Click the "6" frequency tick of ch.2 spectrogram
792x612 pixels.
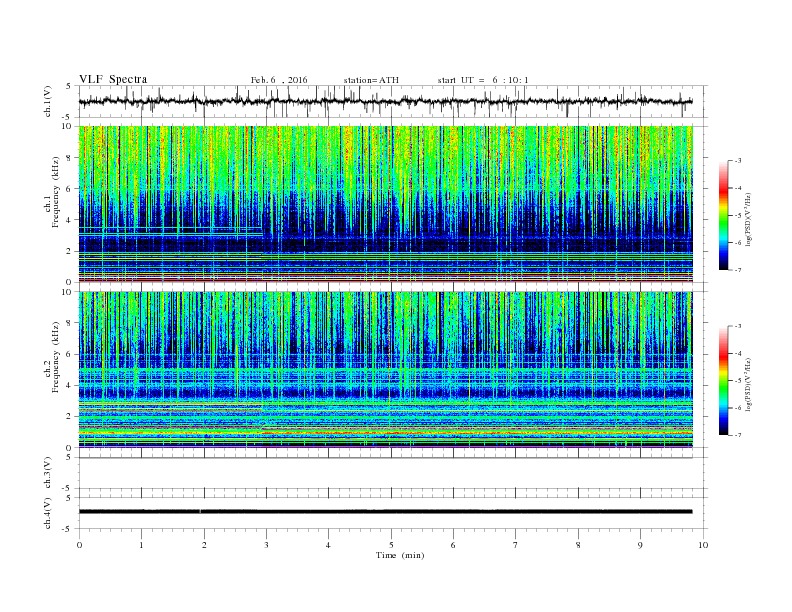coord(70,354)
